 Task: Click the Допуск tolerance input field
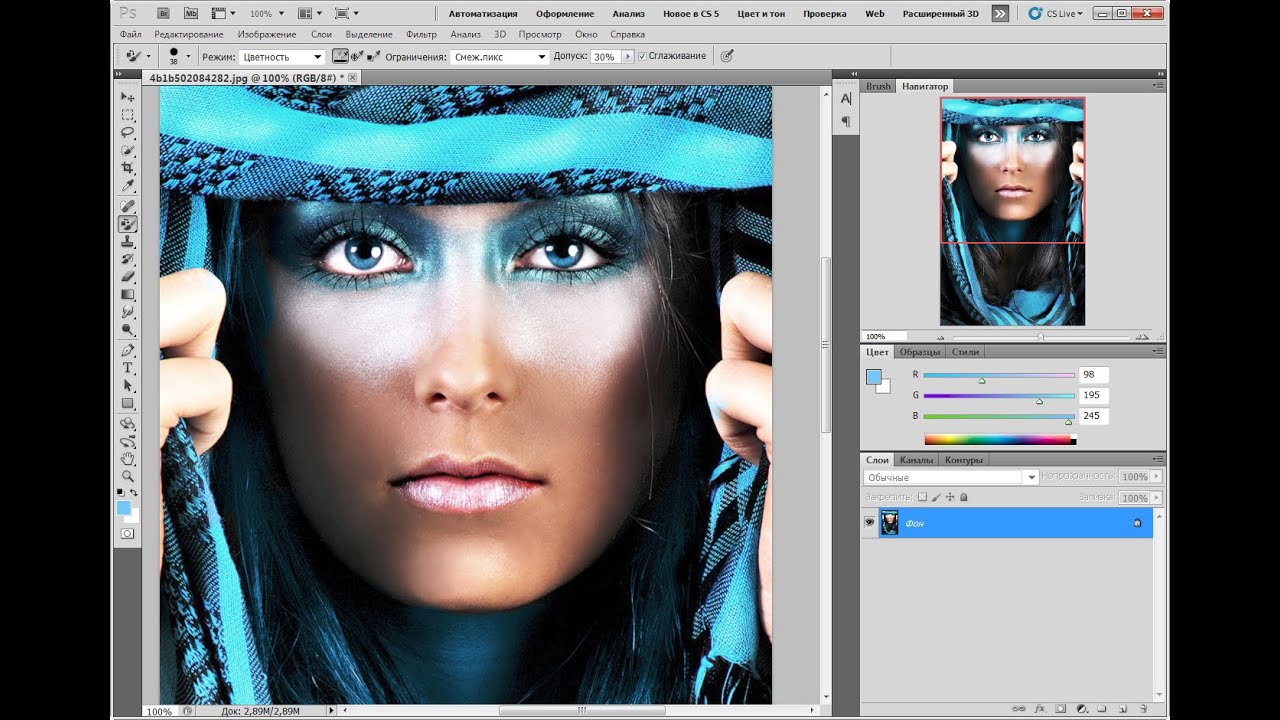tap(605, 57)
